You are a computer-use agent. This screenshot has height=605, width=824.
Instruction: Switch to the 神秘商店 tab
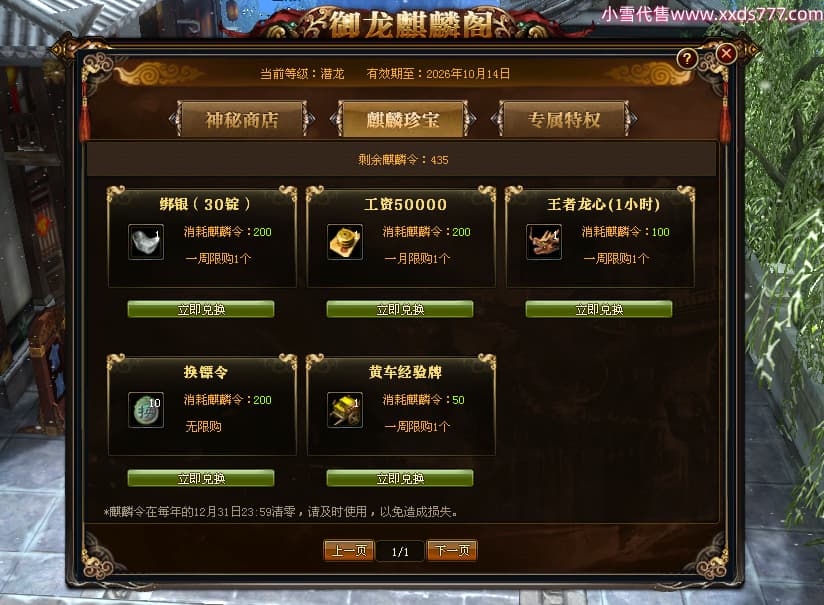[x=242, y=119]
